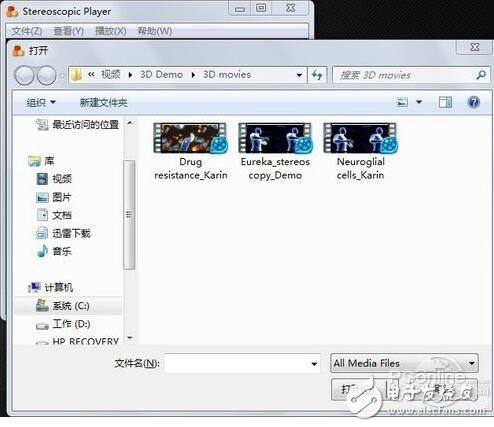
Task: Click the search magnifier icon
Action: pyautogui.click(x=481, y=75)
